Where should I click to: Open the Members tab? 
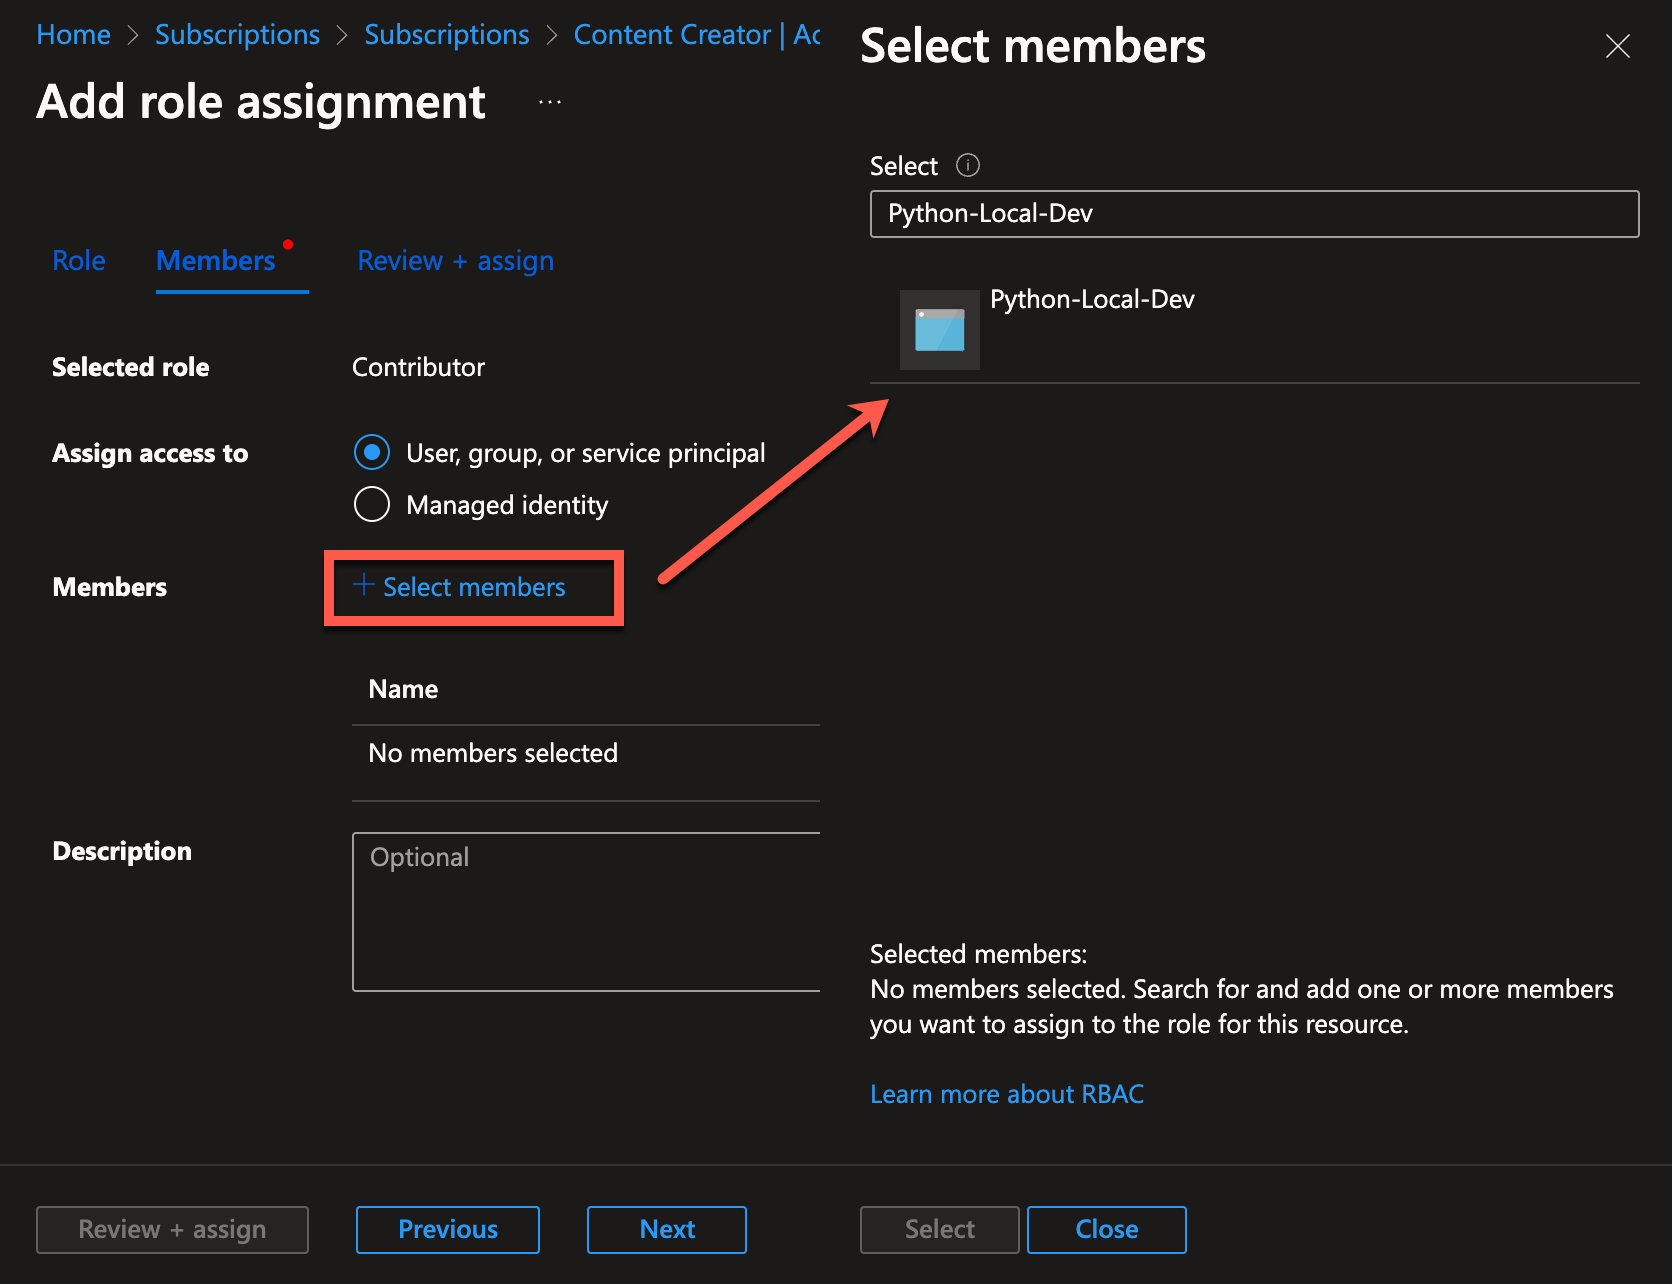(x=216, y=261)
